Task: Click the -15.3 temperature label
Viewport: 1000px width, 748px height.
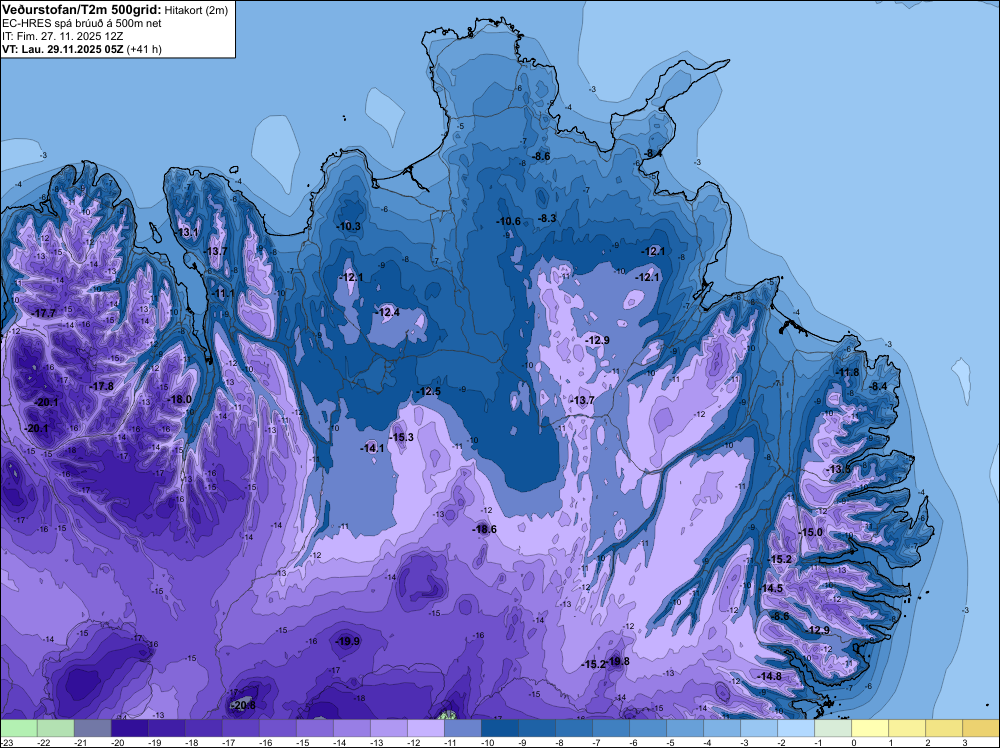Action: pyautogui.click(x=401, y=437)
